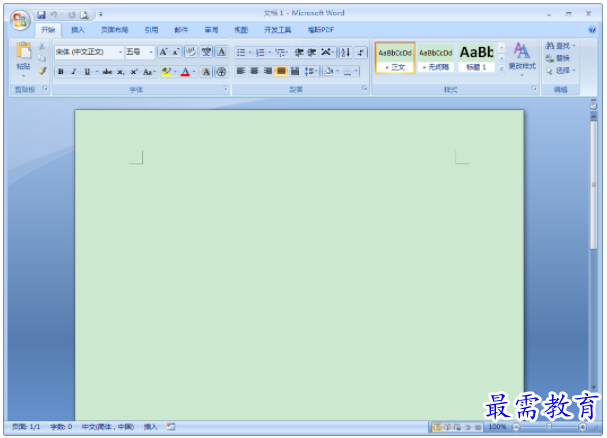
Task: Open the 插入 (Insert) tab
Action: click(x=78, y=30)
